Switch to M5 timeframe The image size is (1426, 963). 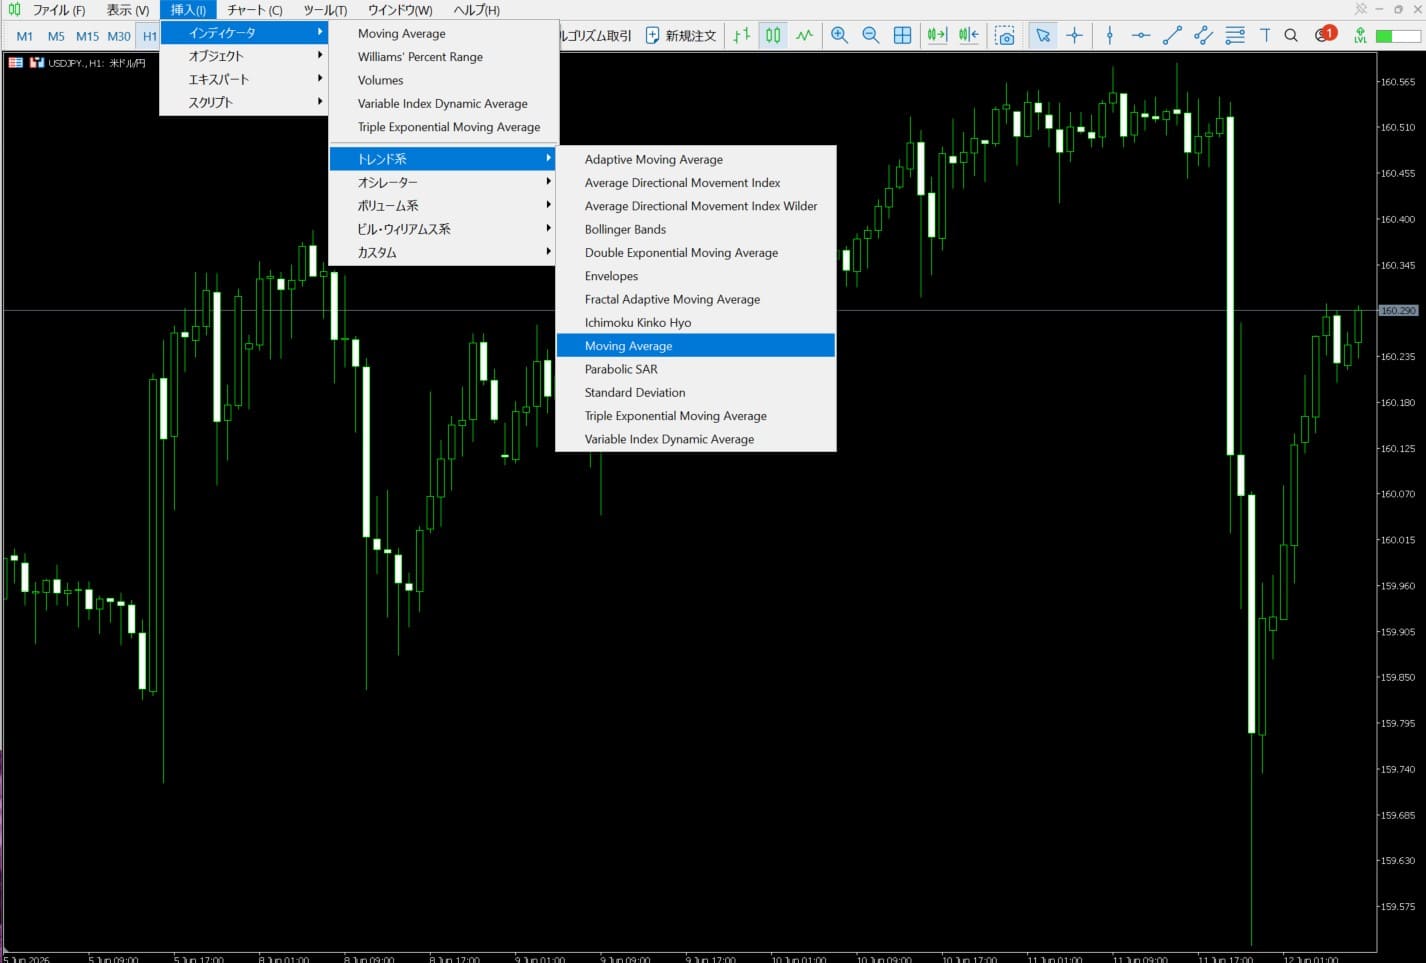pyautogui.click(x=56, y=36)
